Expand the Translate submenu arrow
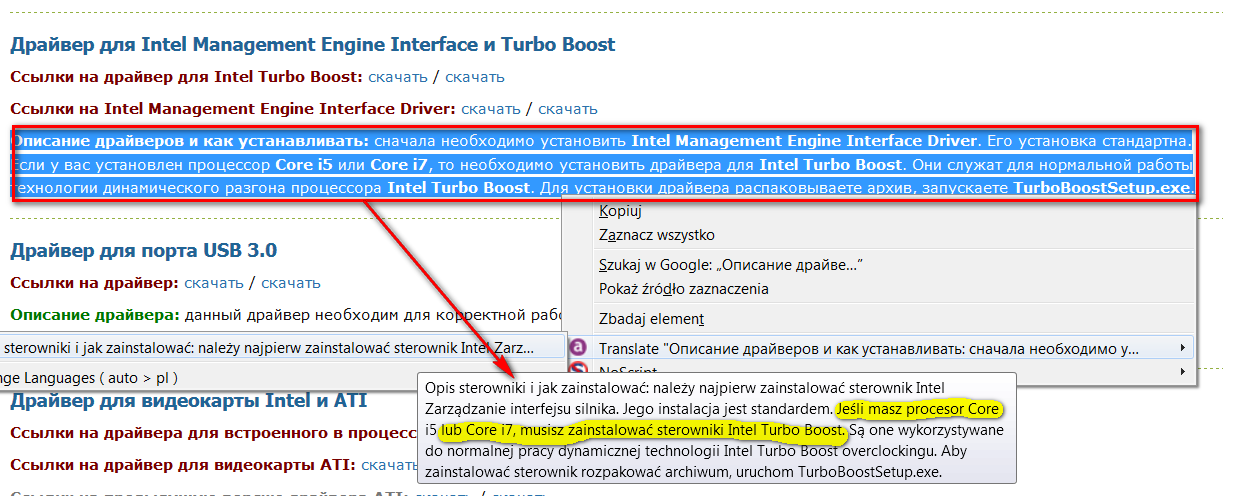Viewport: 1235px width, 496px height. coord(1185,348)
